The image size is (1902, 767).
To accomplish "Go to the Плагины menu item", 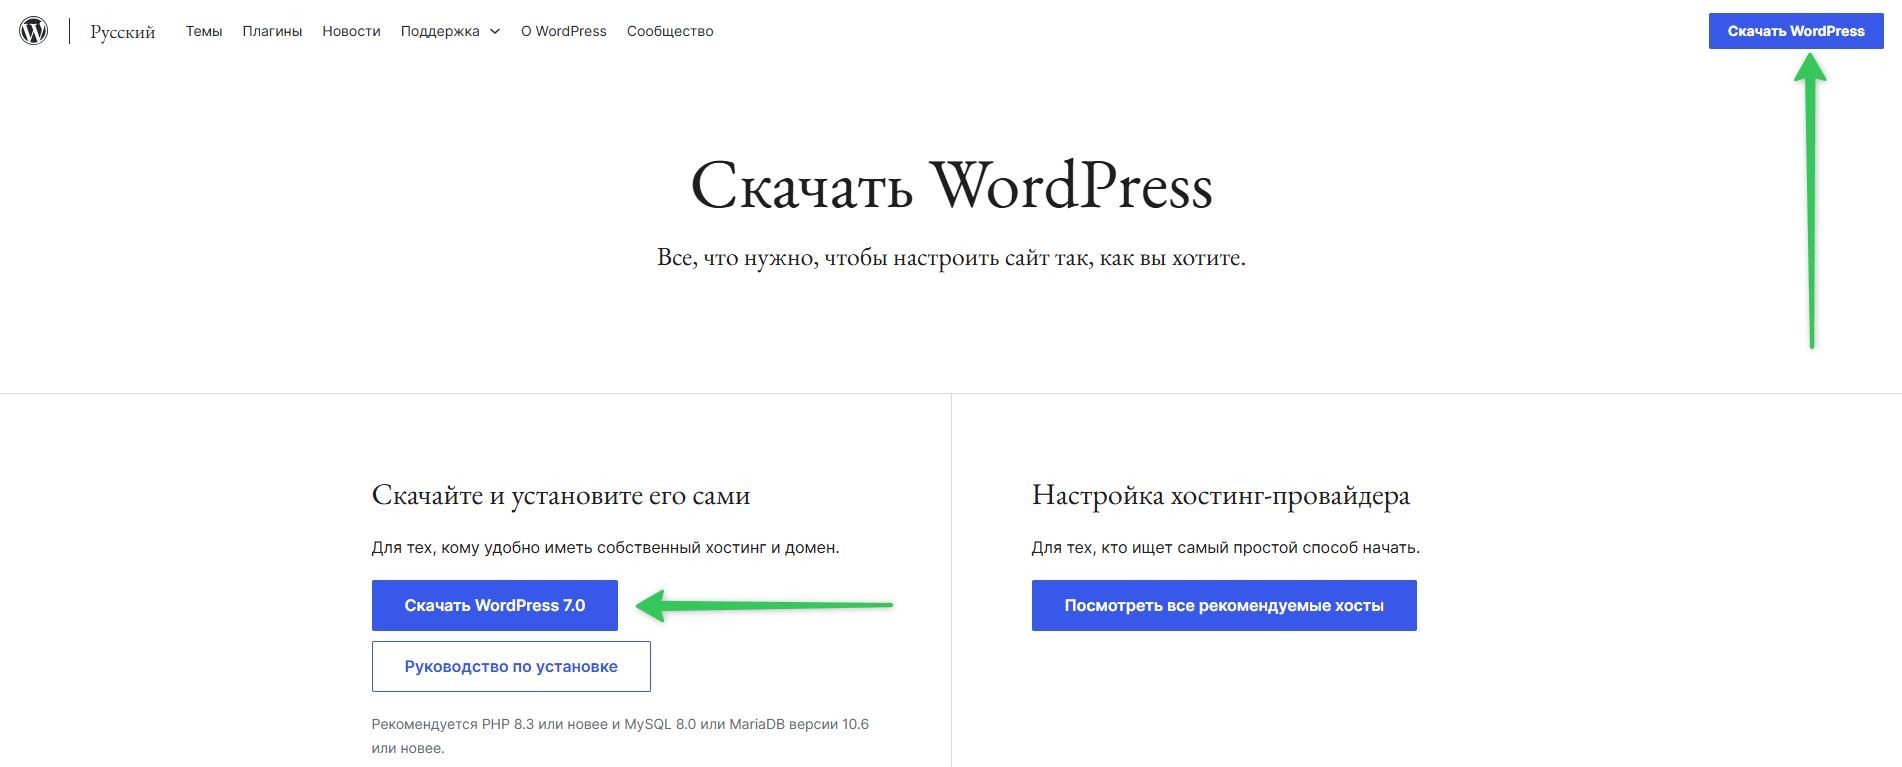I will coord(272,31).
